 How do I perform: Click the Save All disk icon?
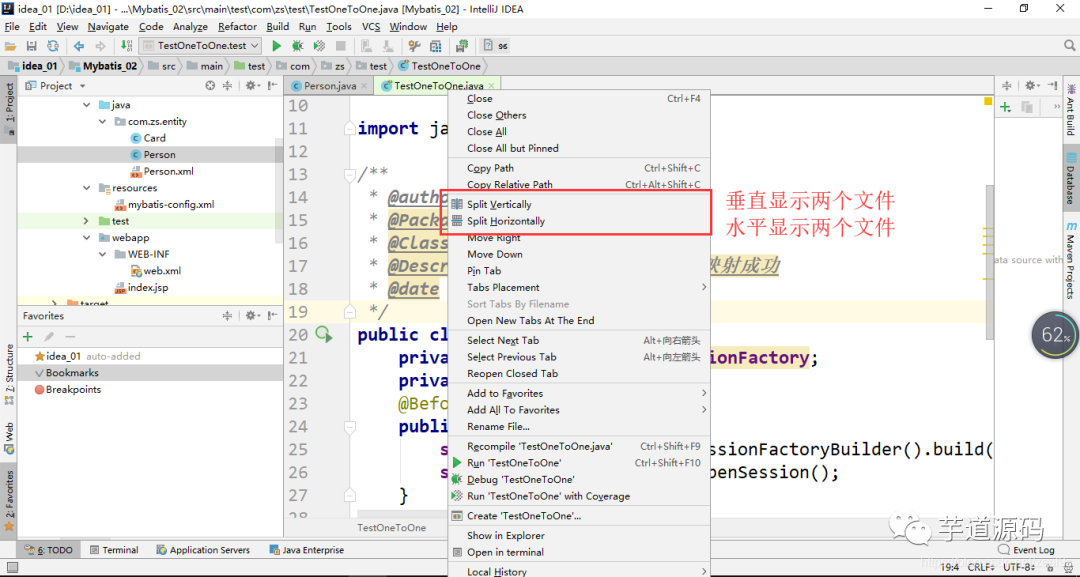32,45
